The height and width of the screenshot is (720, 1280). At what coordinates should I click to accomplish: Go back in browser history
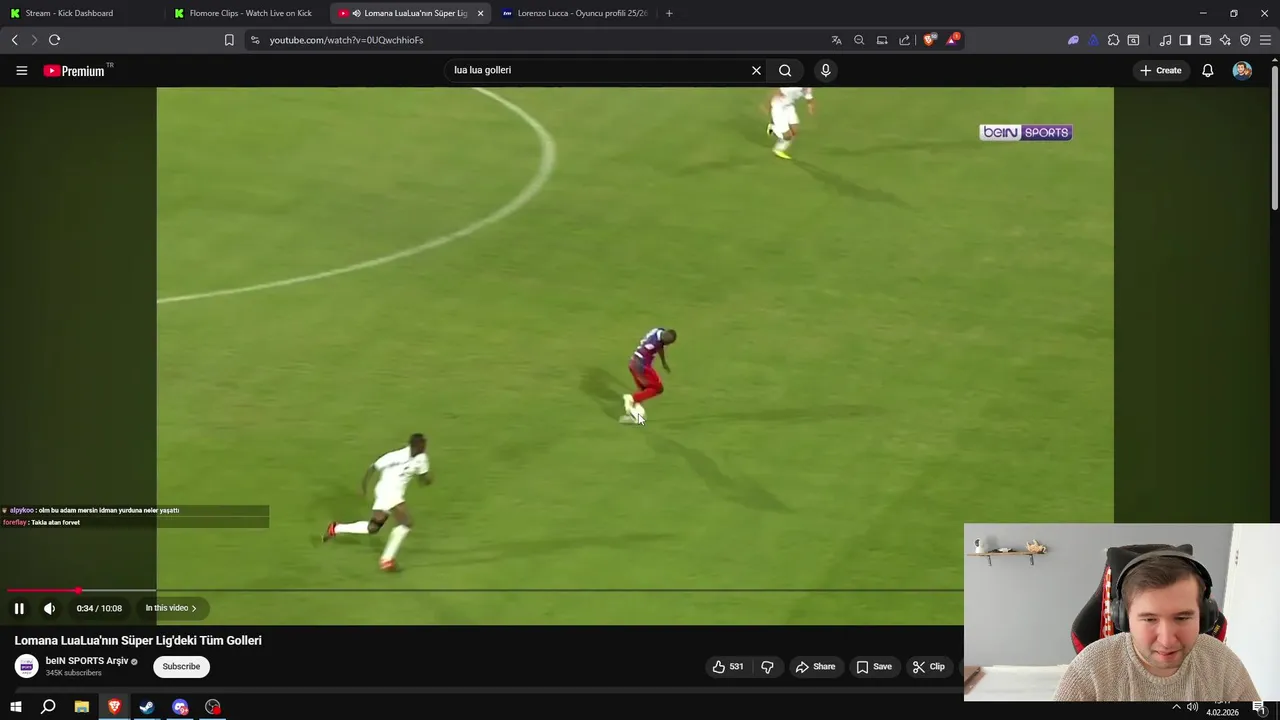pyautogui.click(x=14, y=40)
